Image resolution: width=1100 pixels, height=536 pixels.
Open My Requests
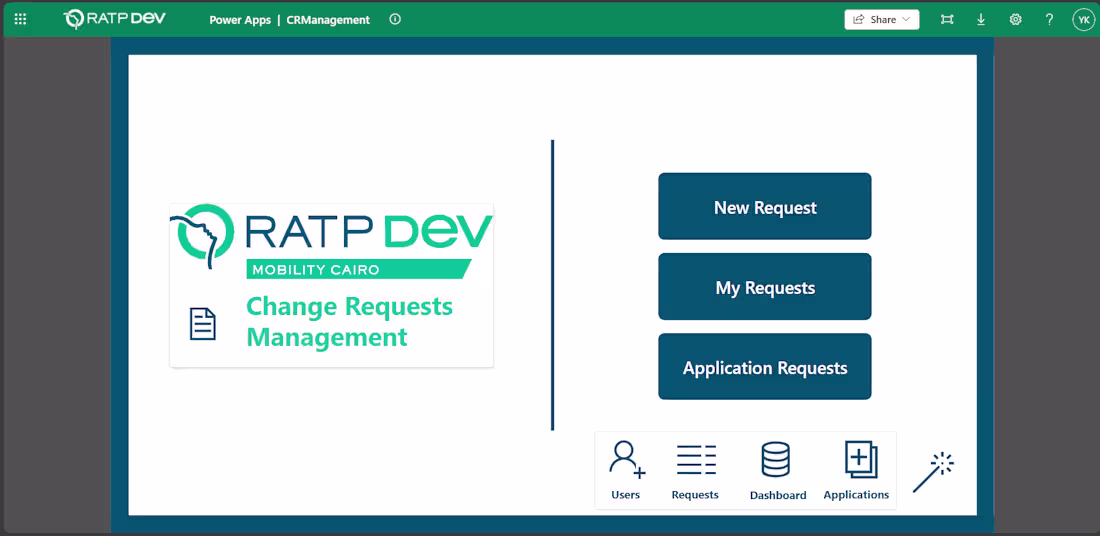pos(765,286)
